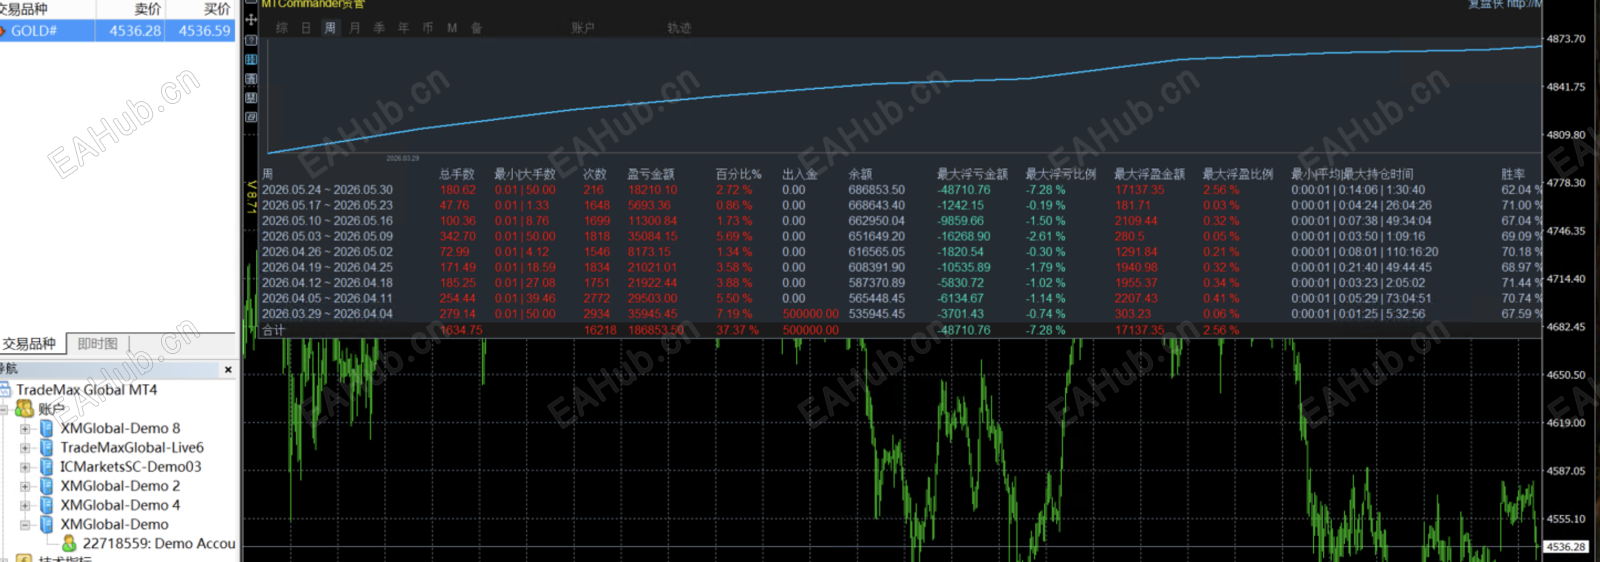This screenshot has height=562, width=1600.
Task: Expand the XMGlobal-Demo 2 server node
Action: point(25,487)
